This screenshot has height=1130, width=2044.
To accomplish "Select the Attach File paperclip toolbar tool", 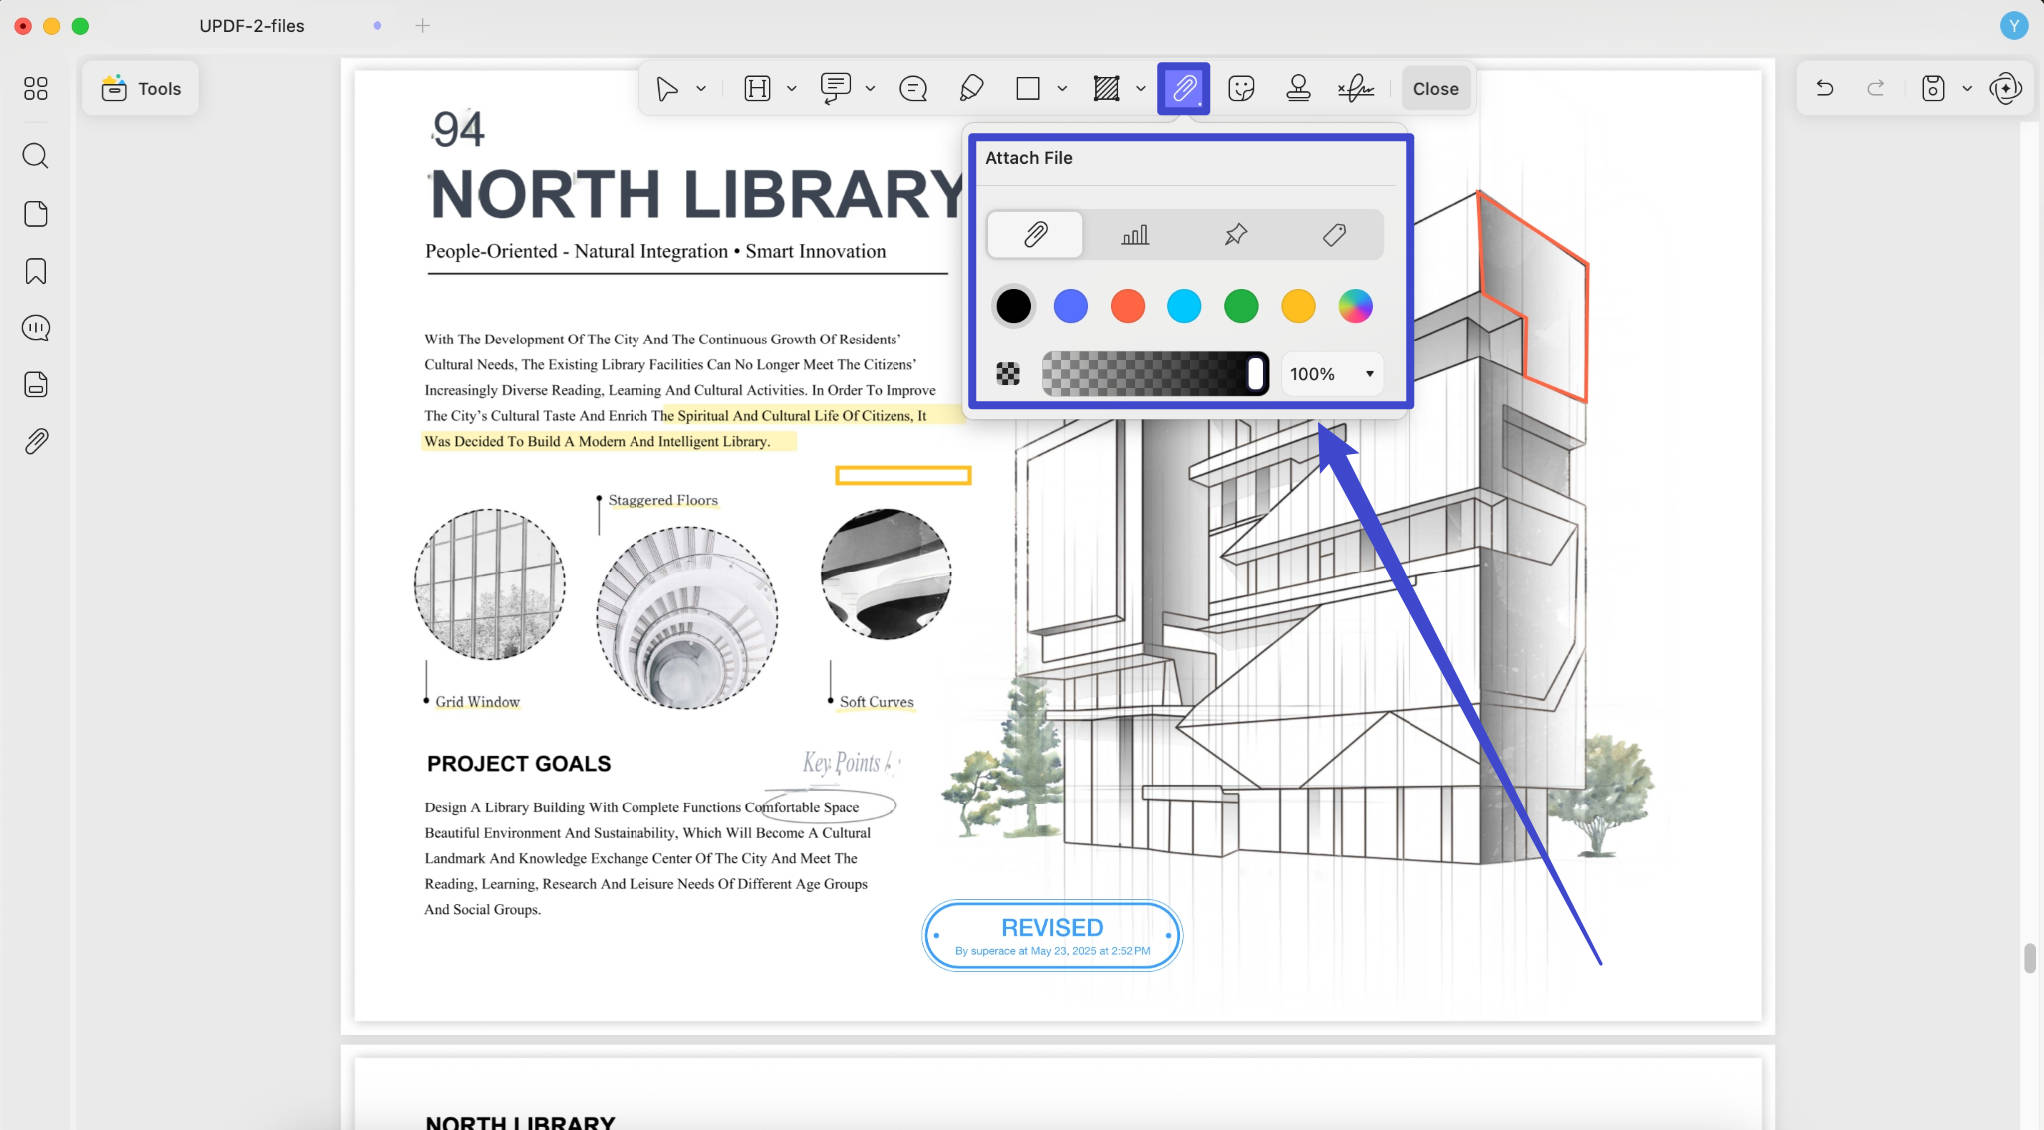I will tap(1183, 89).
